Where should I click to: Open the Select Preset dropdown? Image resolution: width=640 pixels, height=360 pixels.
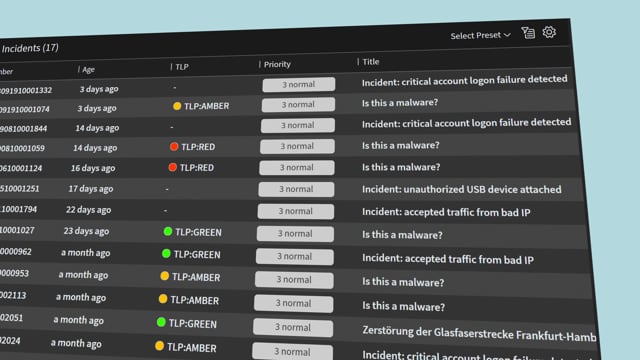click(480, 36)
